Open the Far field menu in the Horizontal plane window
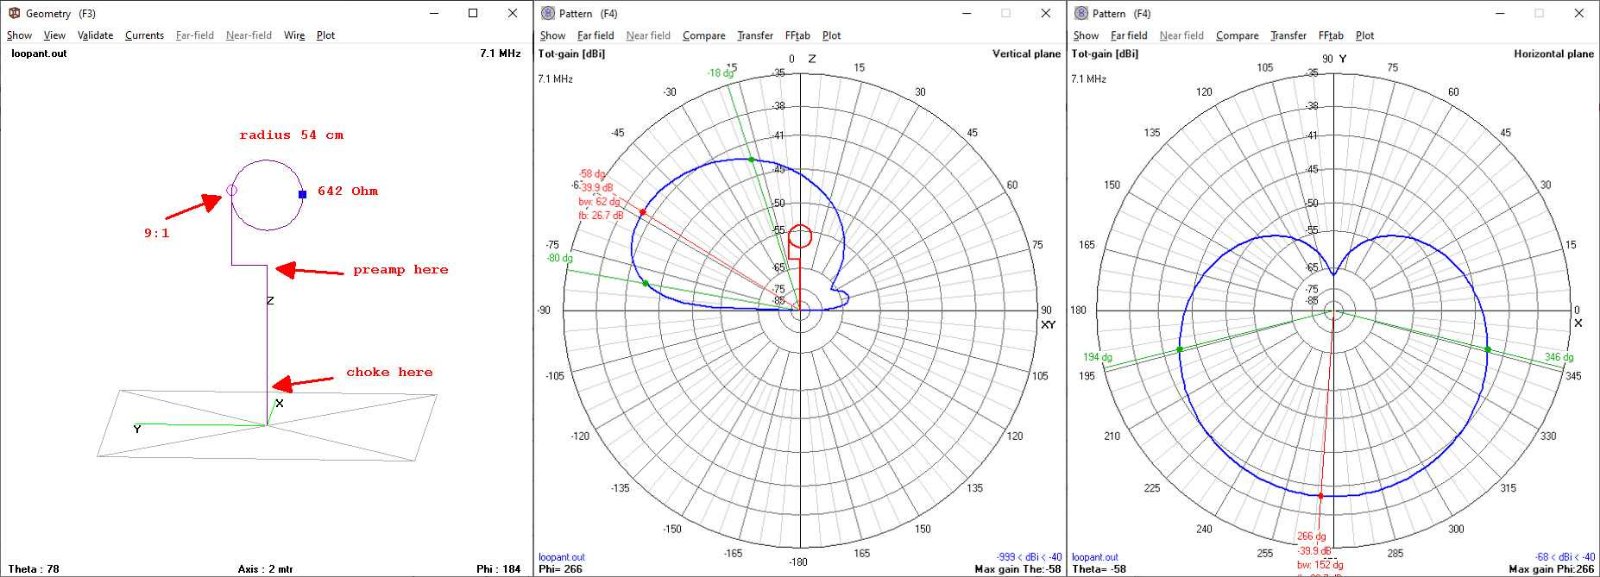Viewport: 1600px width, 577px height. (1129, 35)
